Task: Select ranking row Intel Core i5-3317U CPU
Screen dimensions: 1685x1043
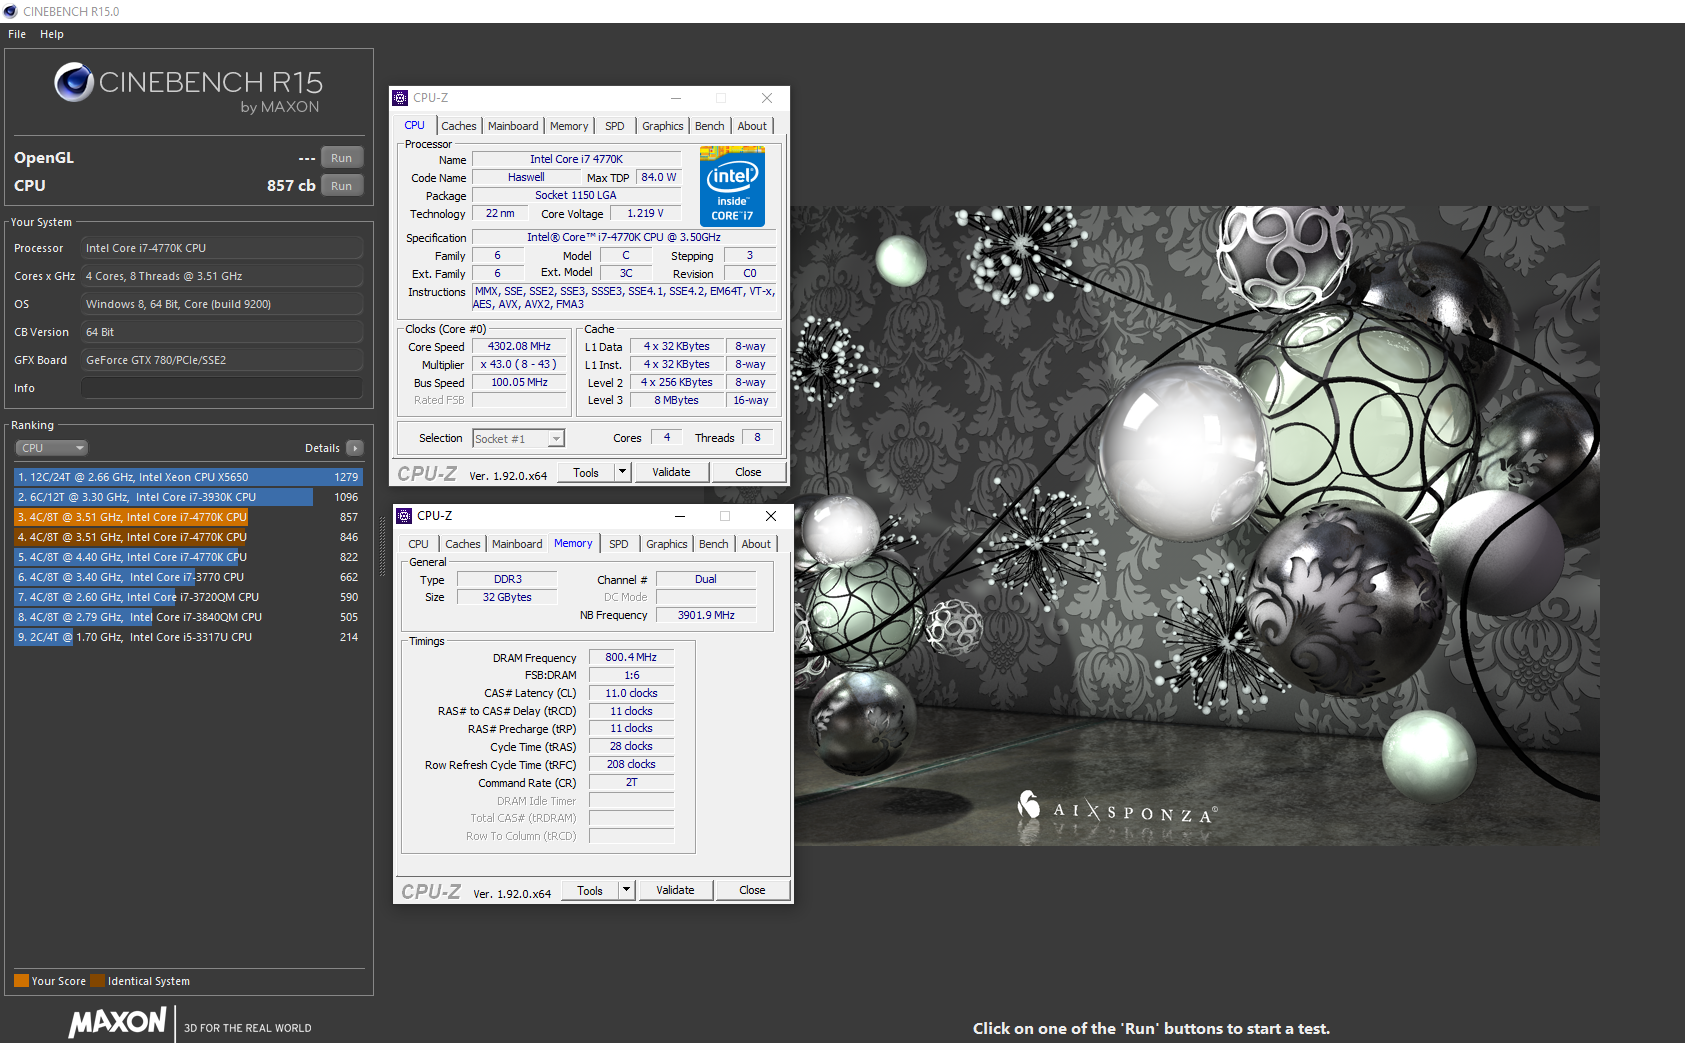Action: [x=188, y=637]
